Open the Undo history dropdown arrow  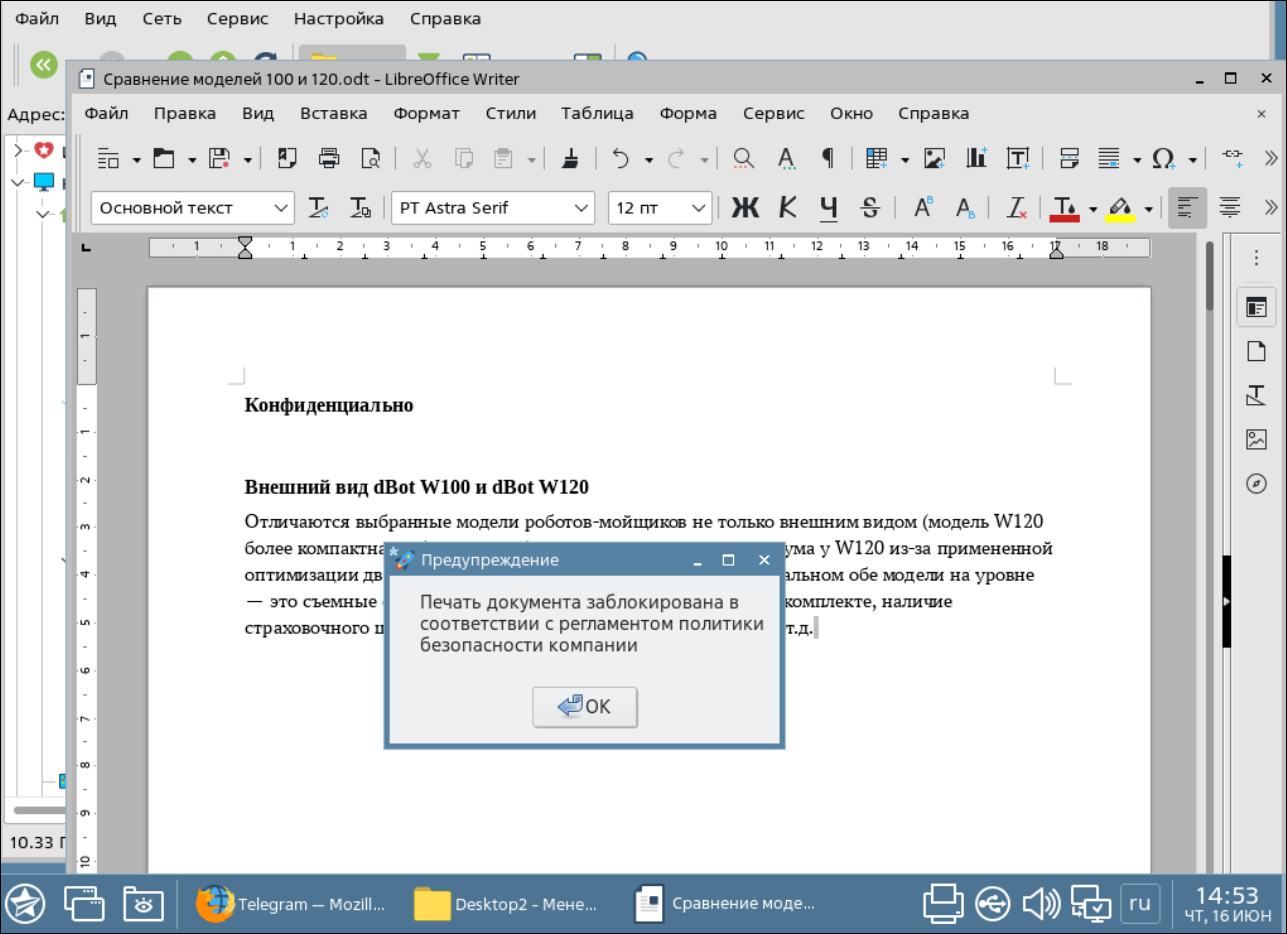tap(649, 160)
